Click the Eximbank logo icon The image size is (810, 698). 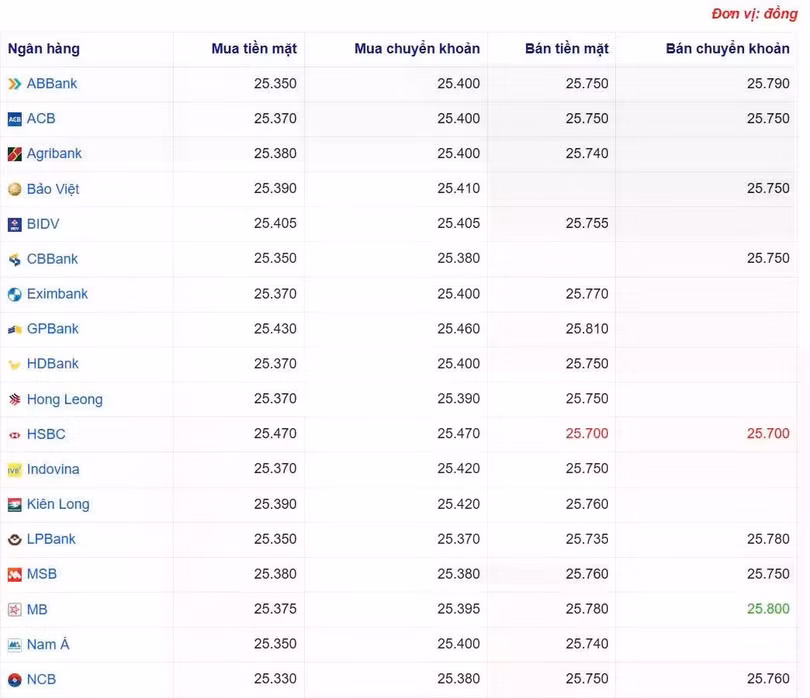(15, 294)
